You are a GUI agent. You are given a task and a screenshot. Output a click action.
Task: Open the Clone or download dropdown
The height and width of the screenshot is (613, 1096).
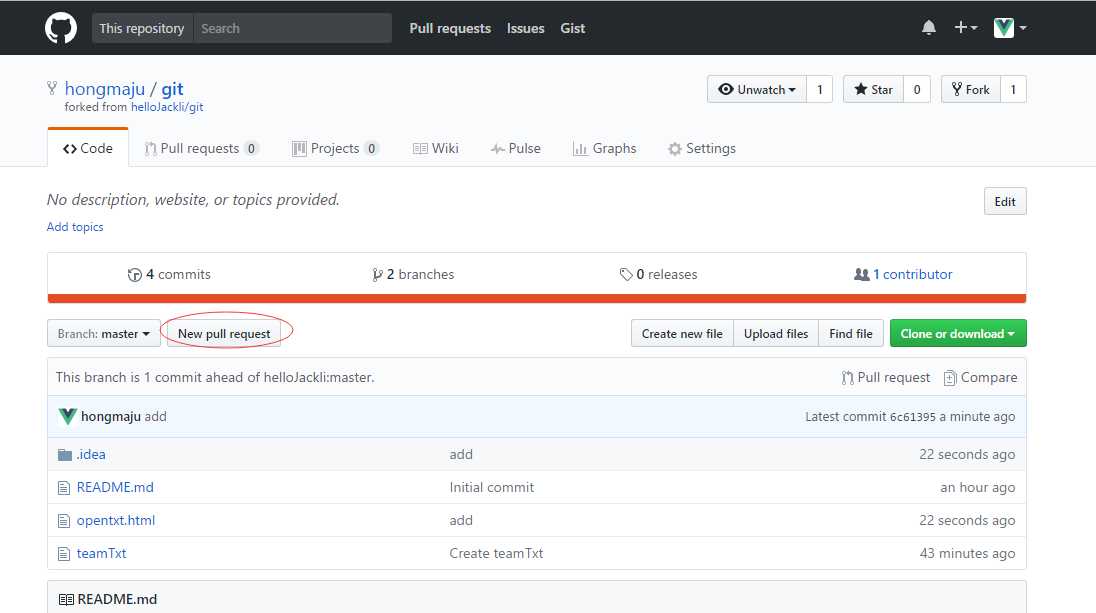957,333
